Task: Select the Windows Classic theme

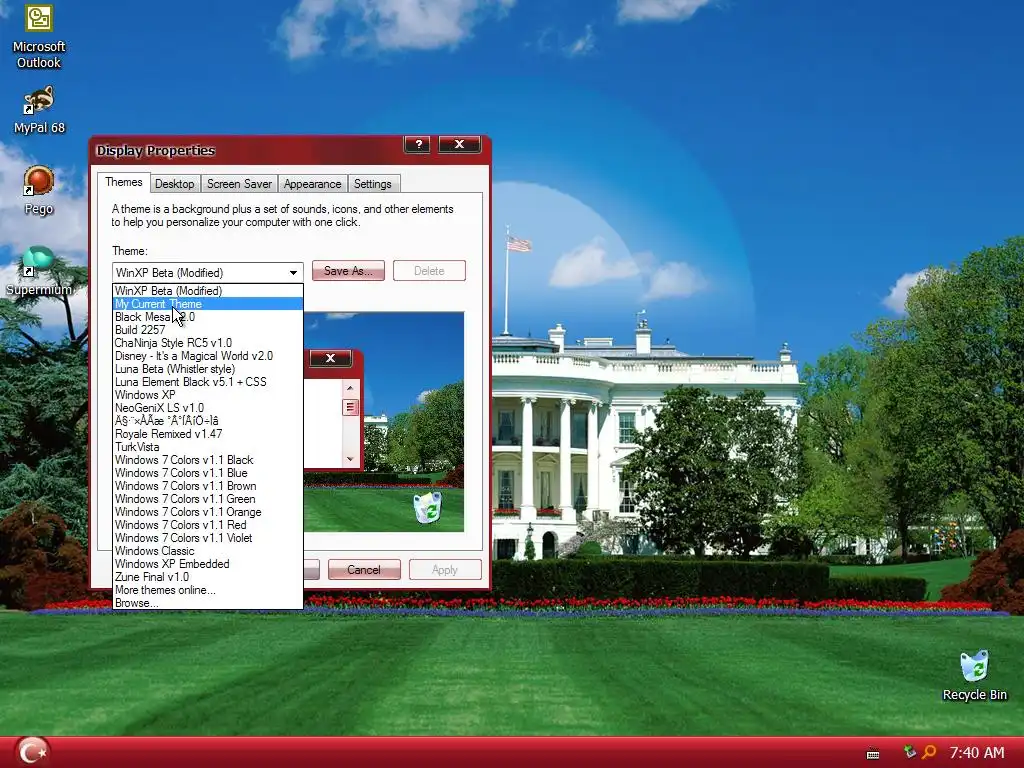Action: [208, 551]
